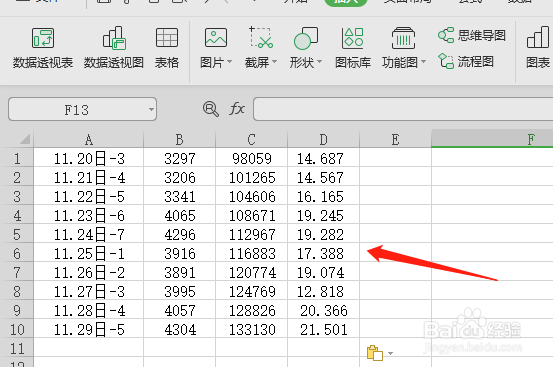Select cell containing 11.29日-5
The image size is (553, 367).
pyautogui.click(x=89, y=330)
